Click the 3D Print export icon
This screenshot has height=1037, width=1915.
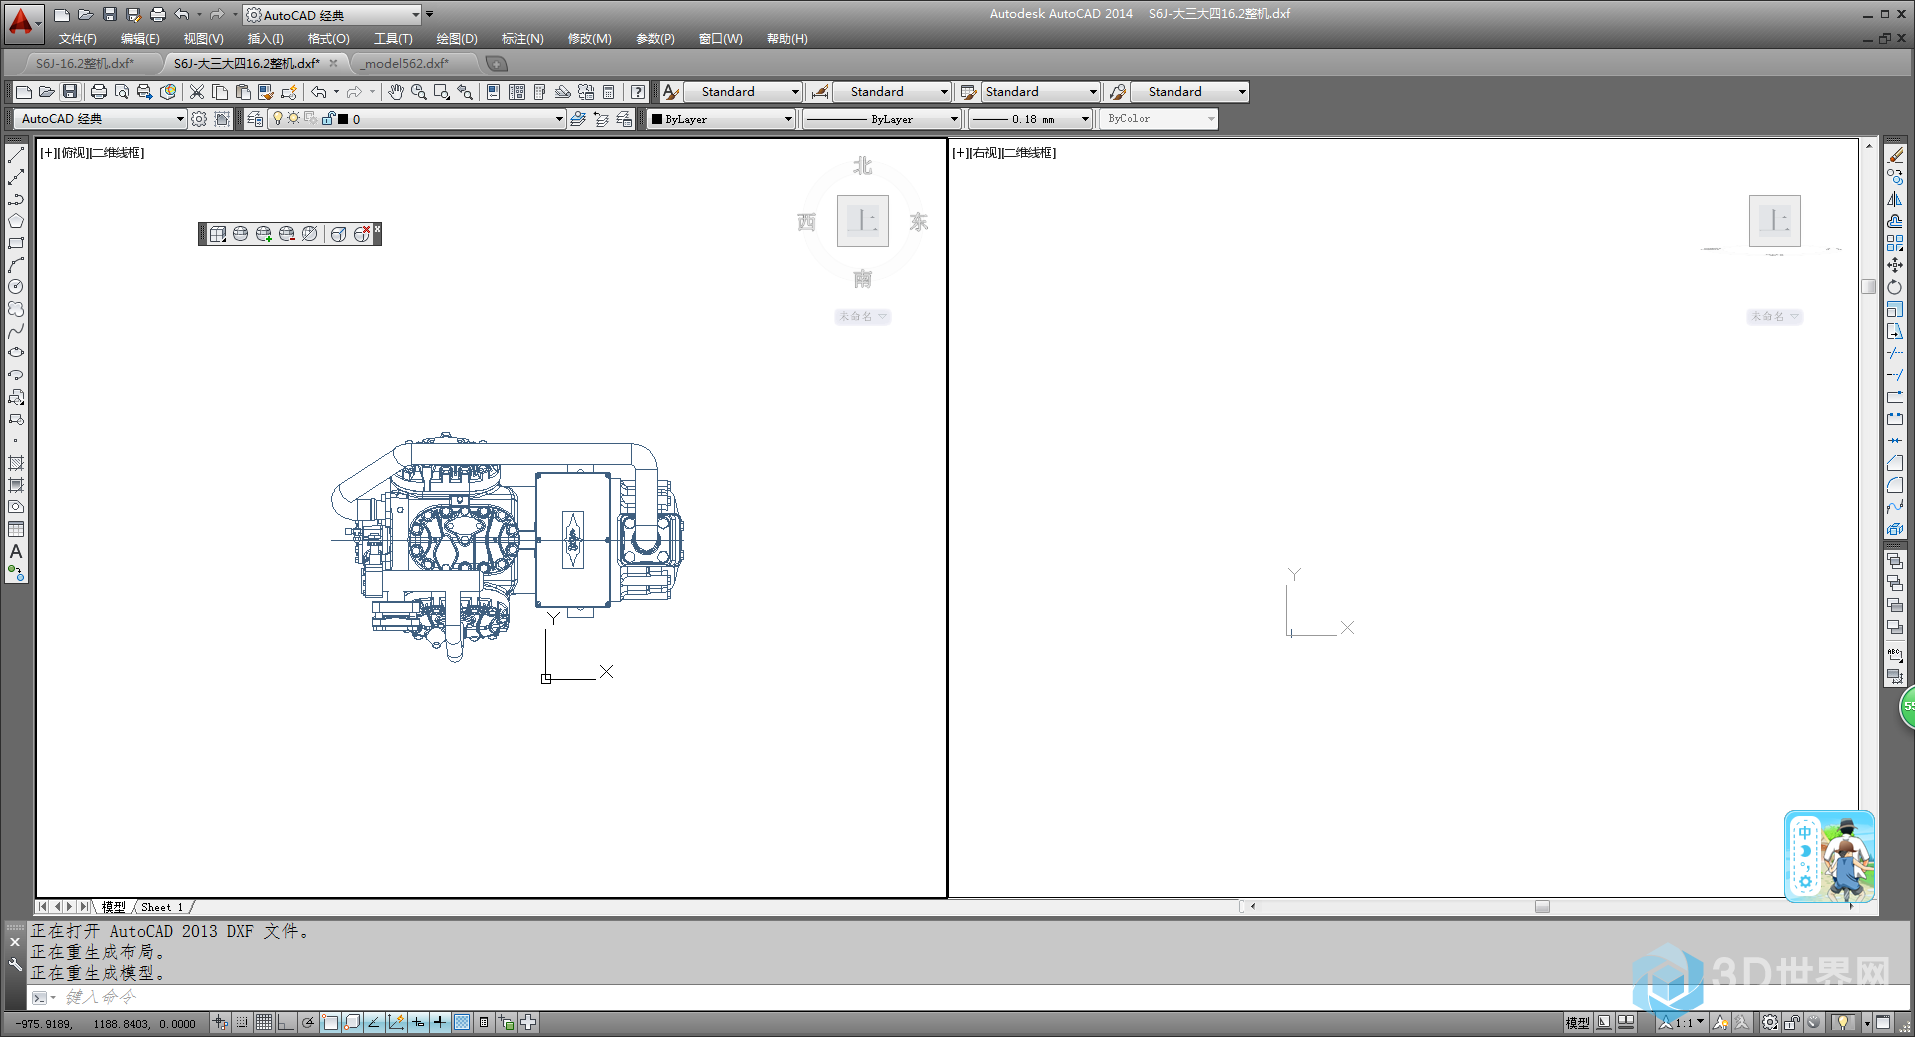pos(168,92)
